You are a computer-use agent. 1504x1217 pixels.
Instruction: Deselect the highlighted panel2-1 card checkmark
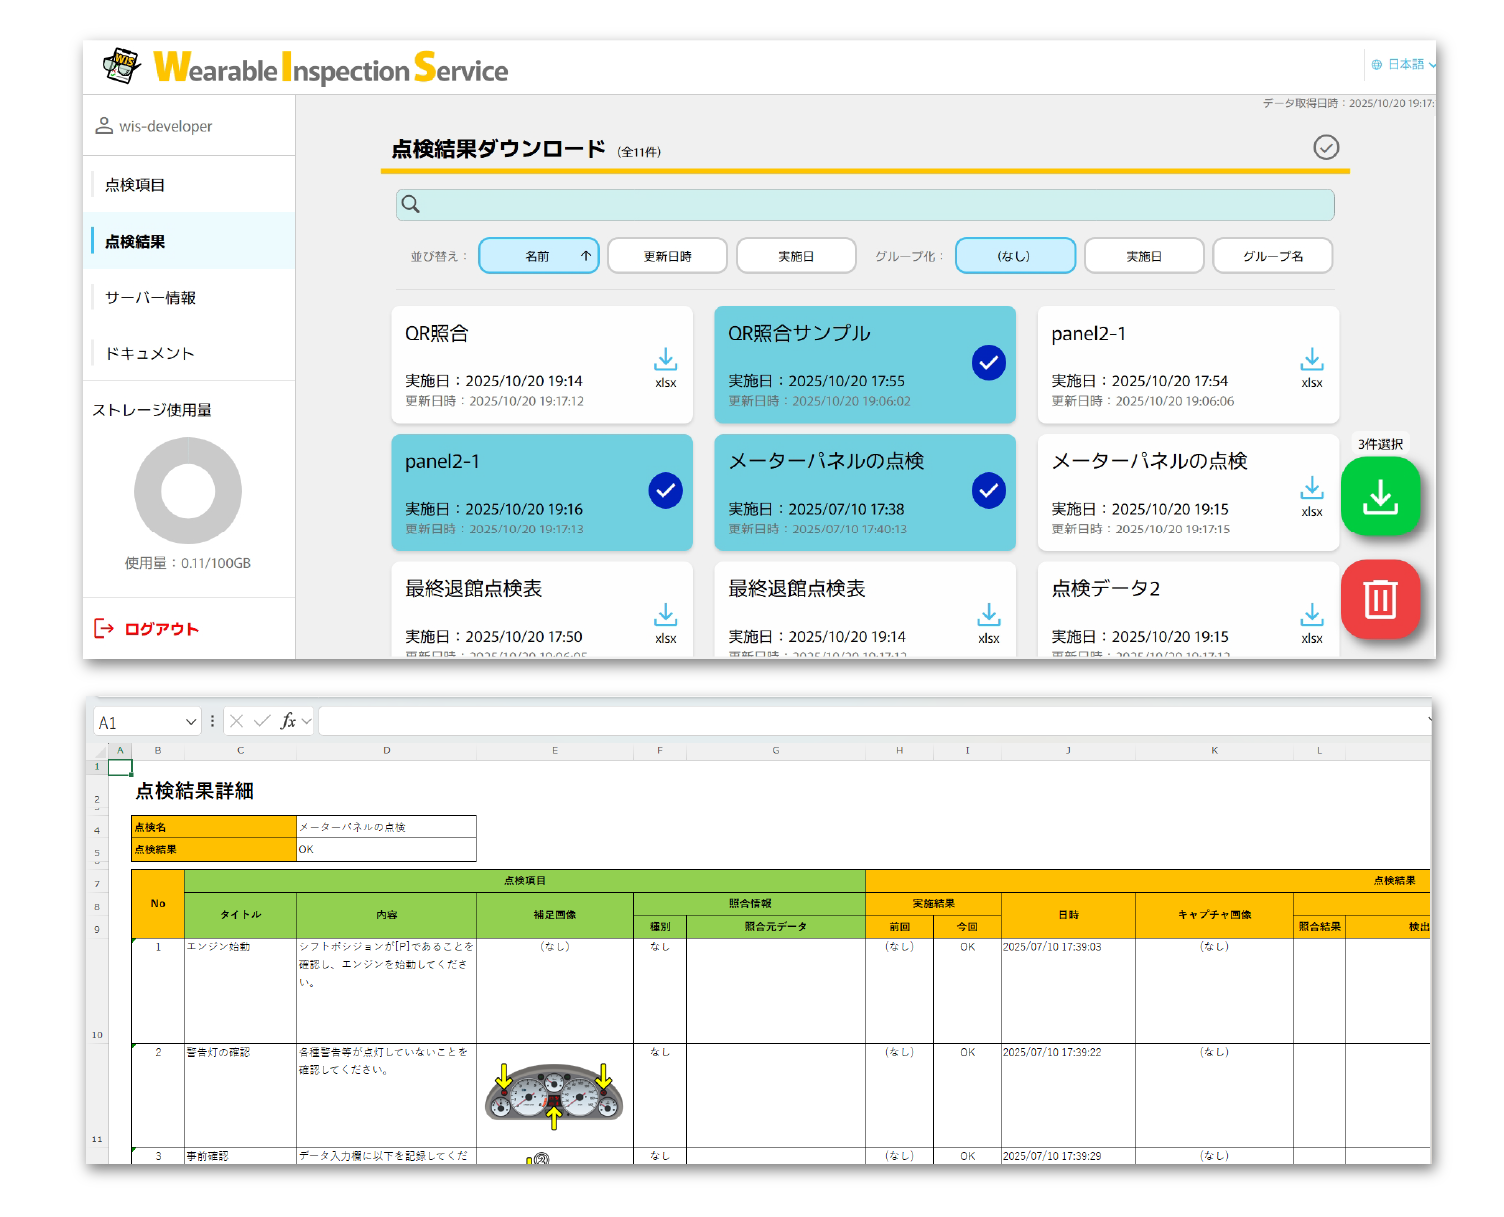click(665, 491)
